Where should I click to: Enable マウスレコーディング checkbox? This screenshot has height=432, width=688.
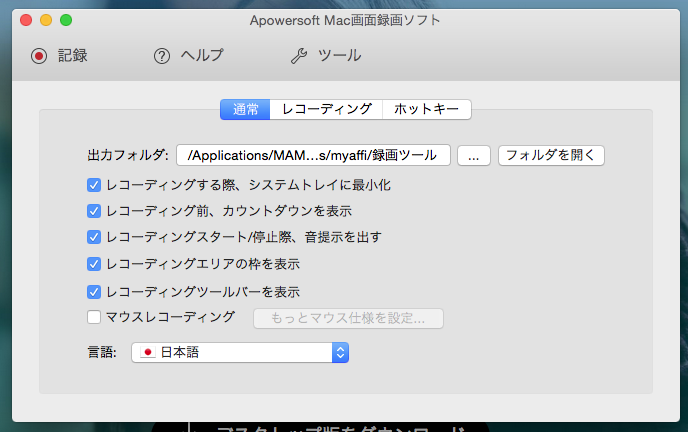click(x=94, y=317)
